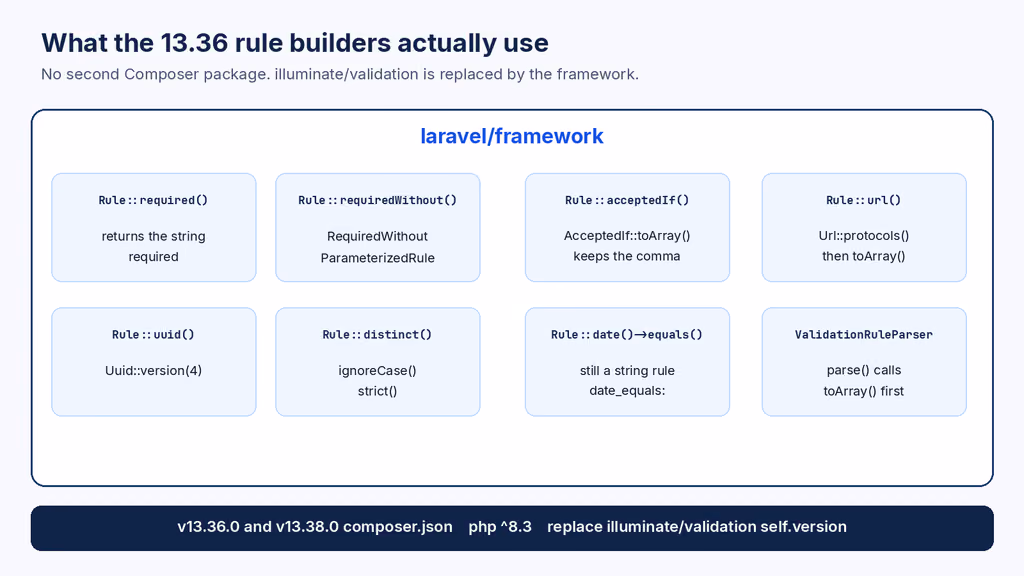Screen dimensions: 1024x576
Task: Select the 'Rule::required()' card
Action: 153,227
